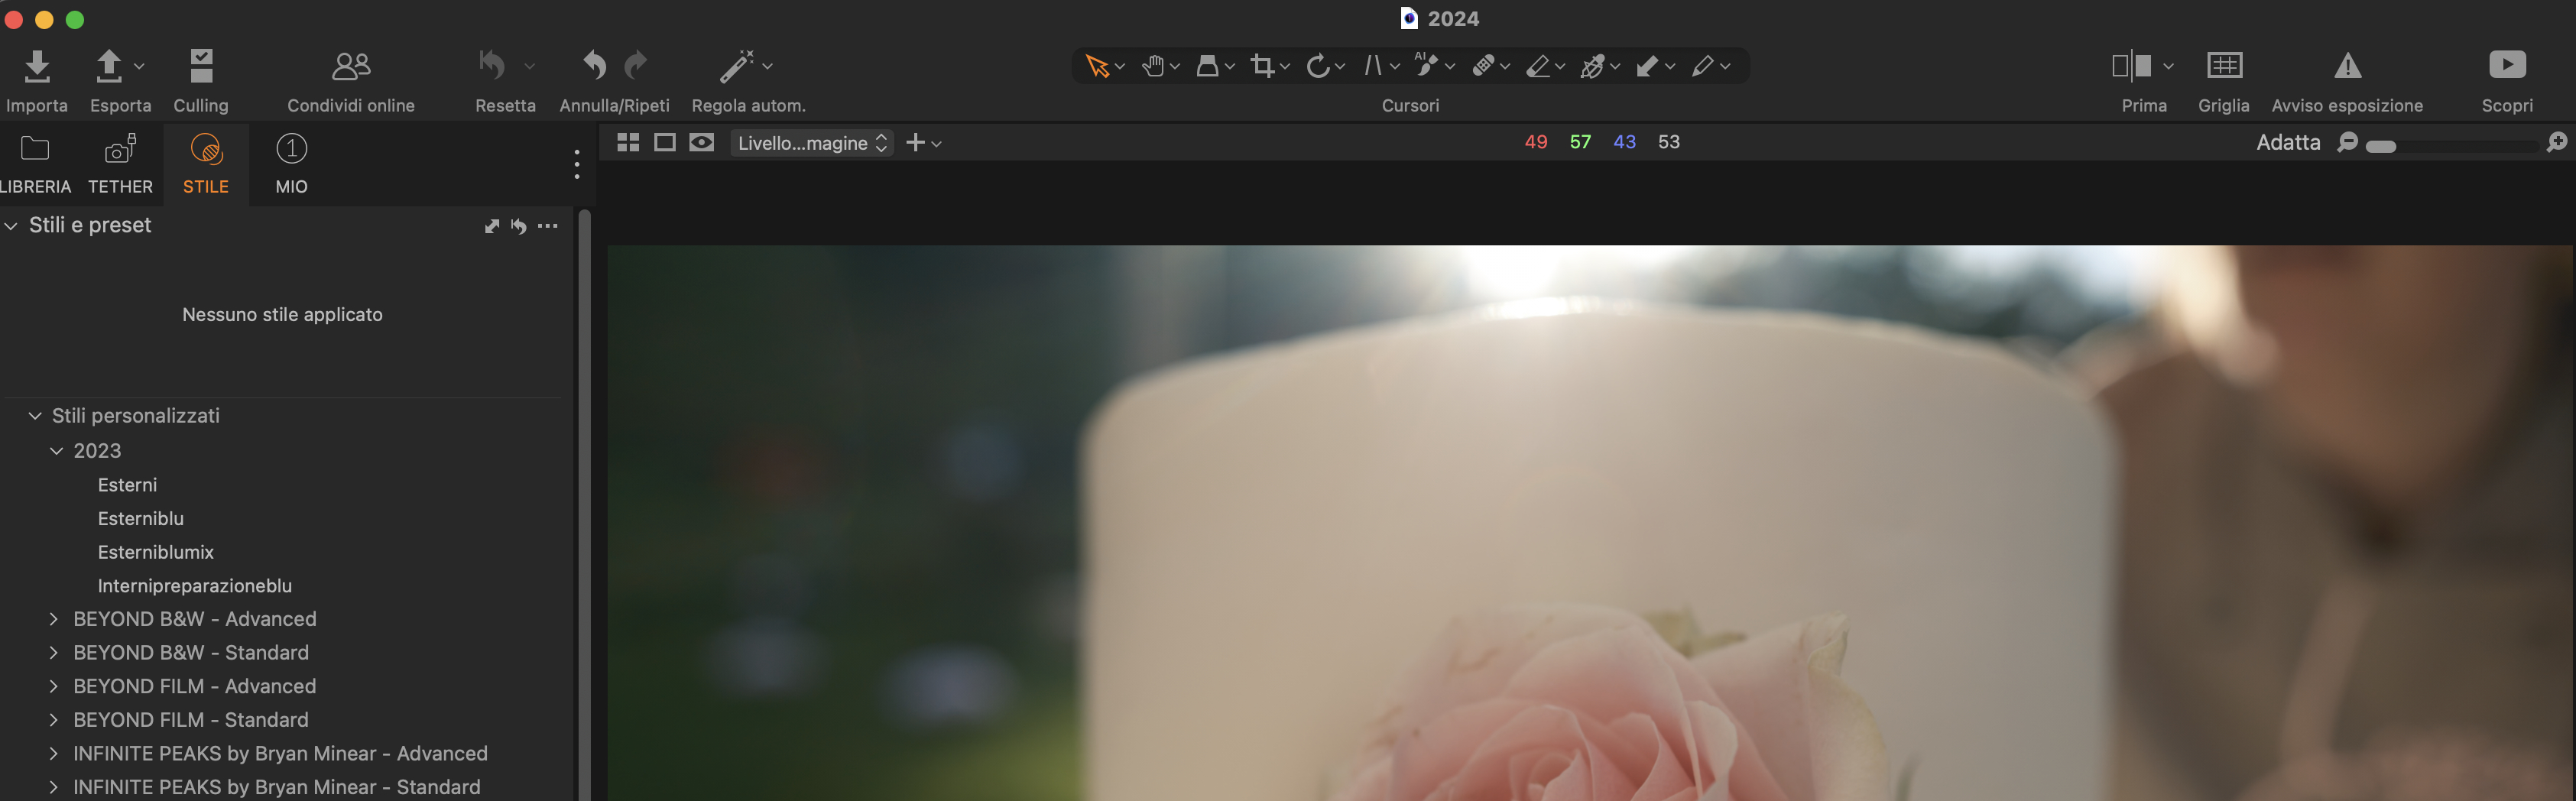The height and width of the screenshot is (801, 2576).
Task: Switch viewer to multi-image grid view
Action: (x=628, y=143)
